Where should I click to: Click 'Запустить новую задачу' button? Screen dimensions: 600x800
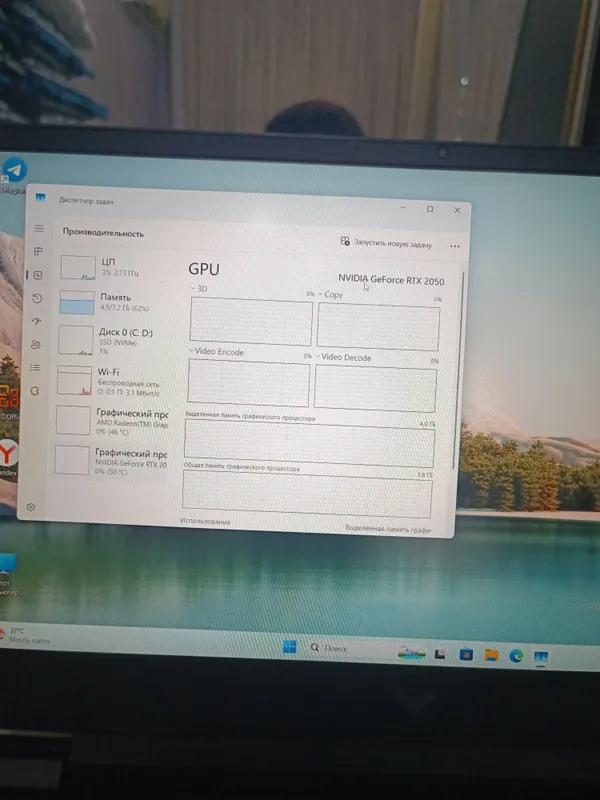click(386, 243)
